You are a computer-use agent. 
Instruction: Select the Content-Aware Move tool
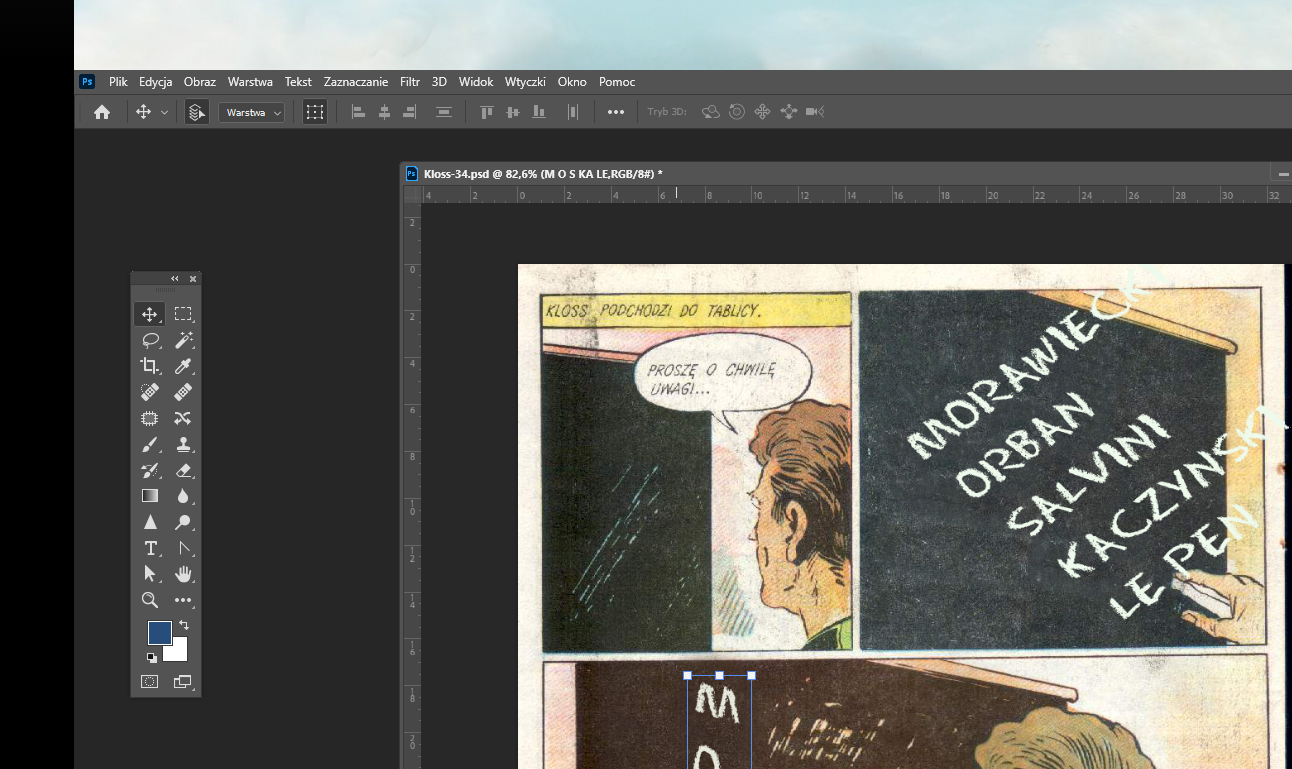coord(183,418)
